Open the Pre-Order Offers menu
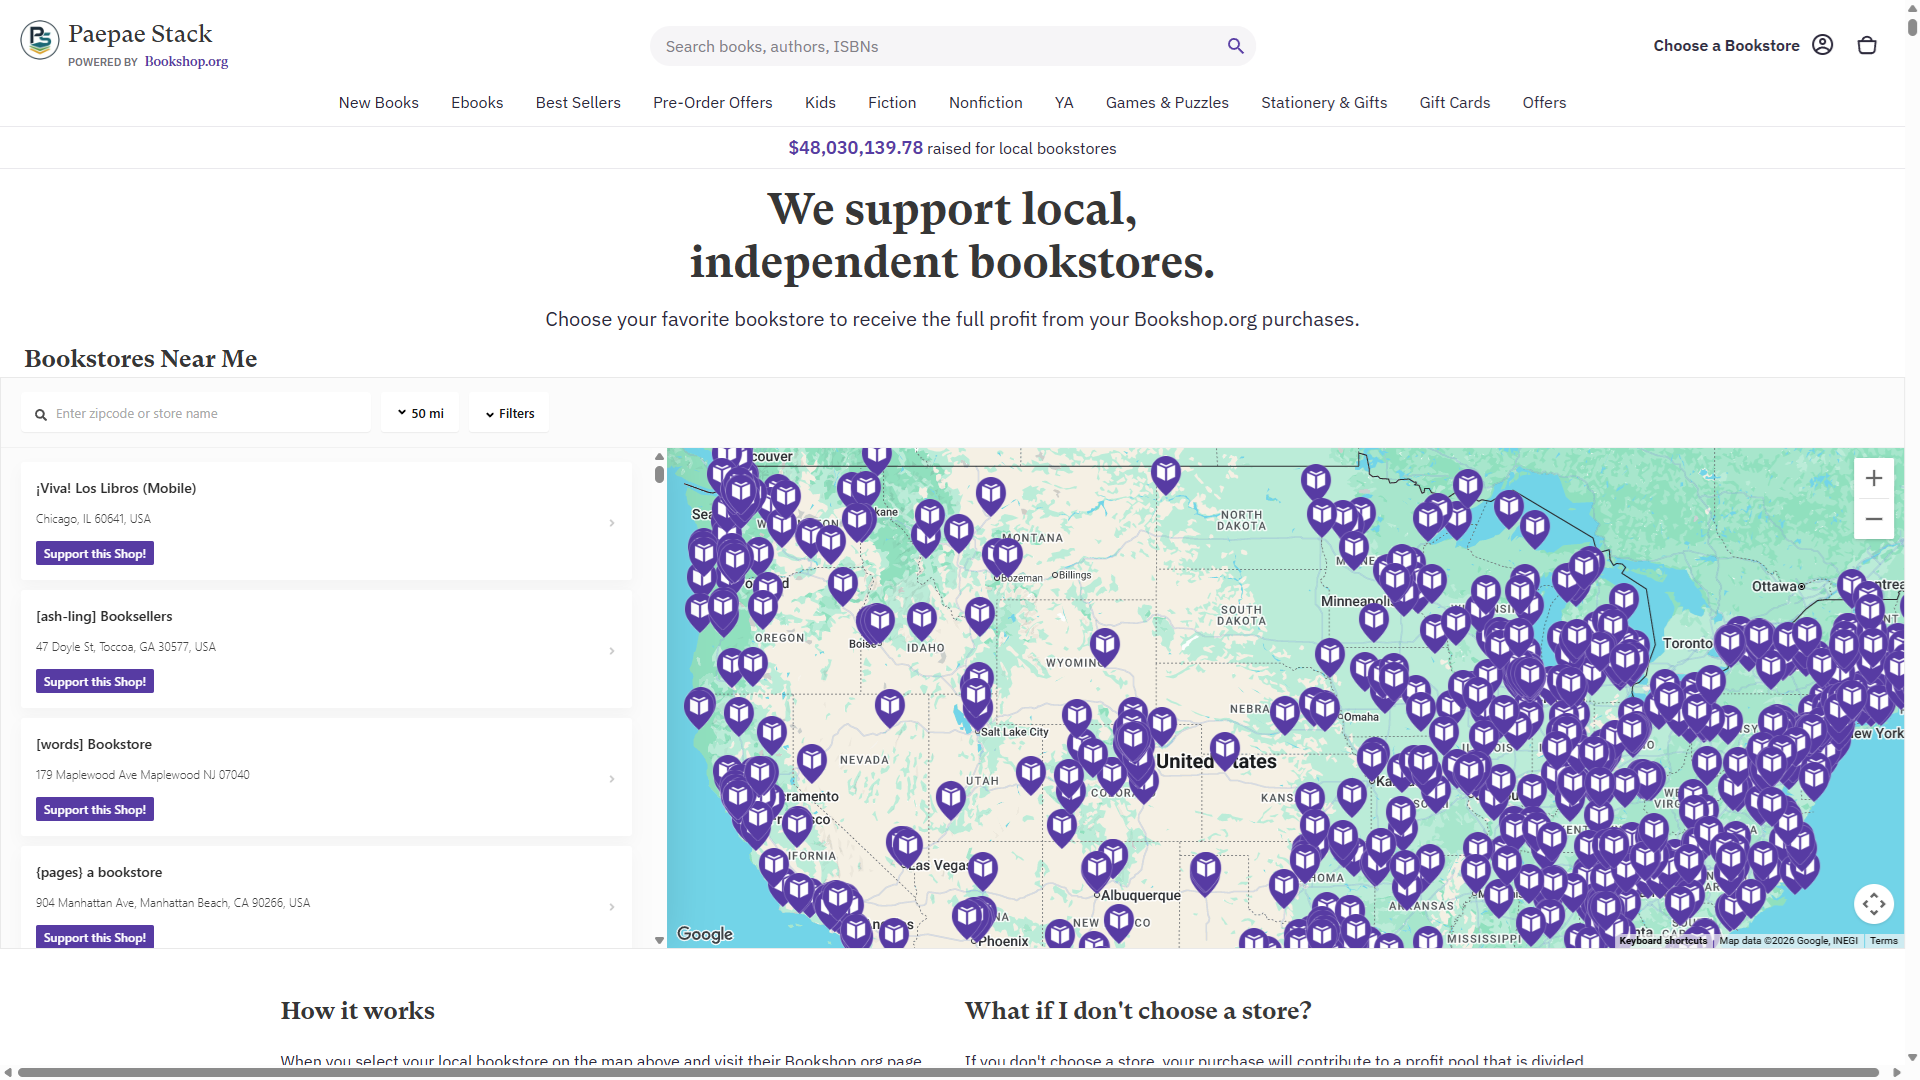The image size is (1920, 1080). tap(713, 103)
